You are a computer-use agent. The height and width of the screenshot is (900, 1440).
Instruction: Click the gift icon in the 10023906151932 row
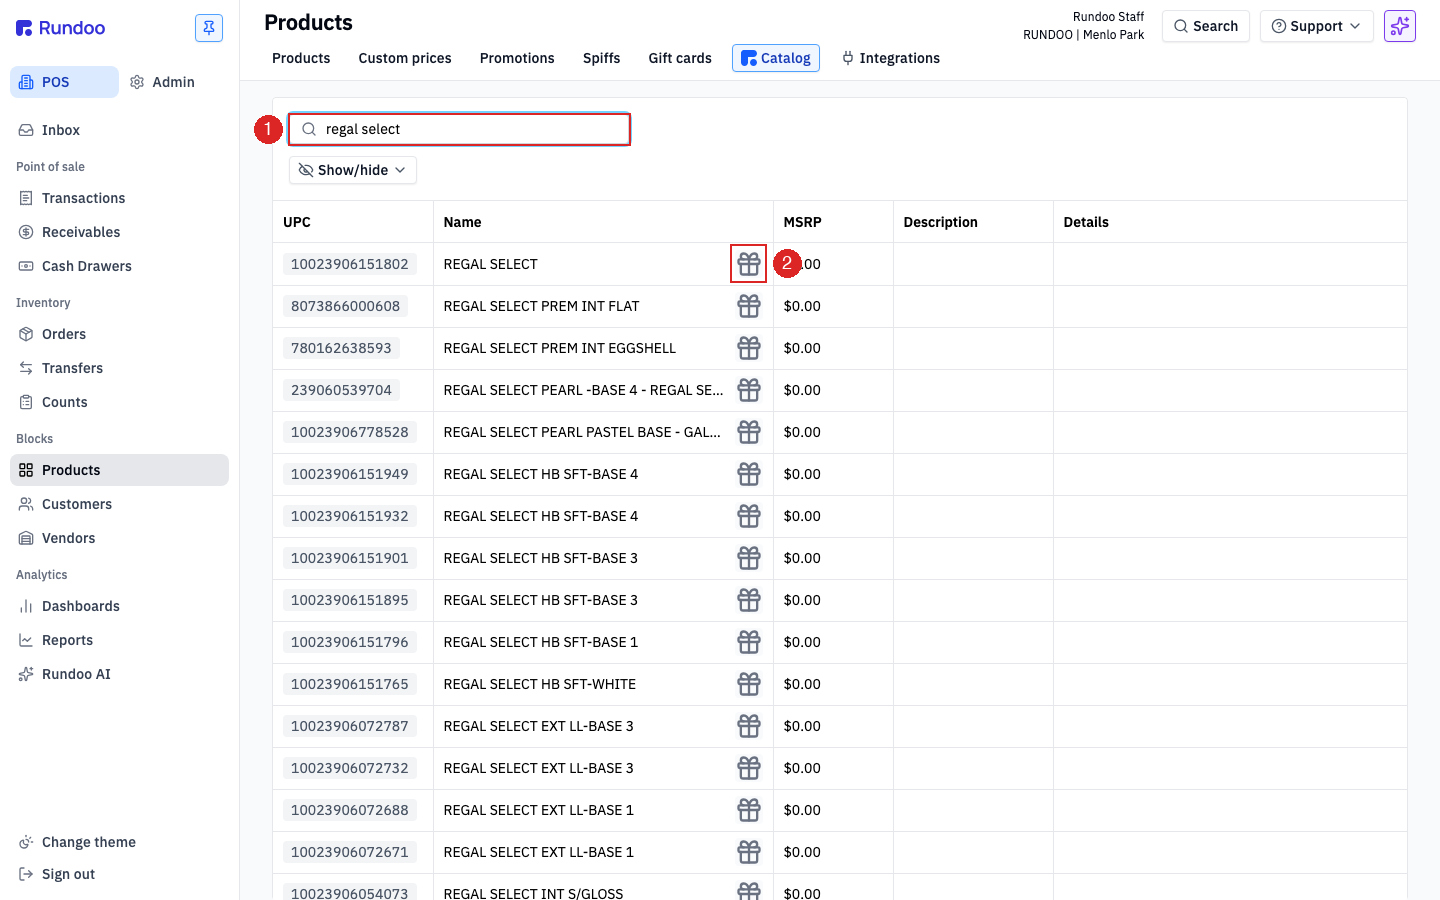click(x=749, y=516)
